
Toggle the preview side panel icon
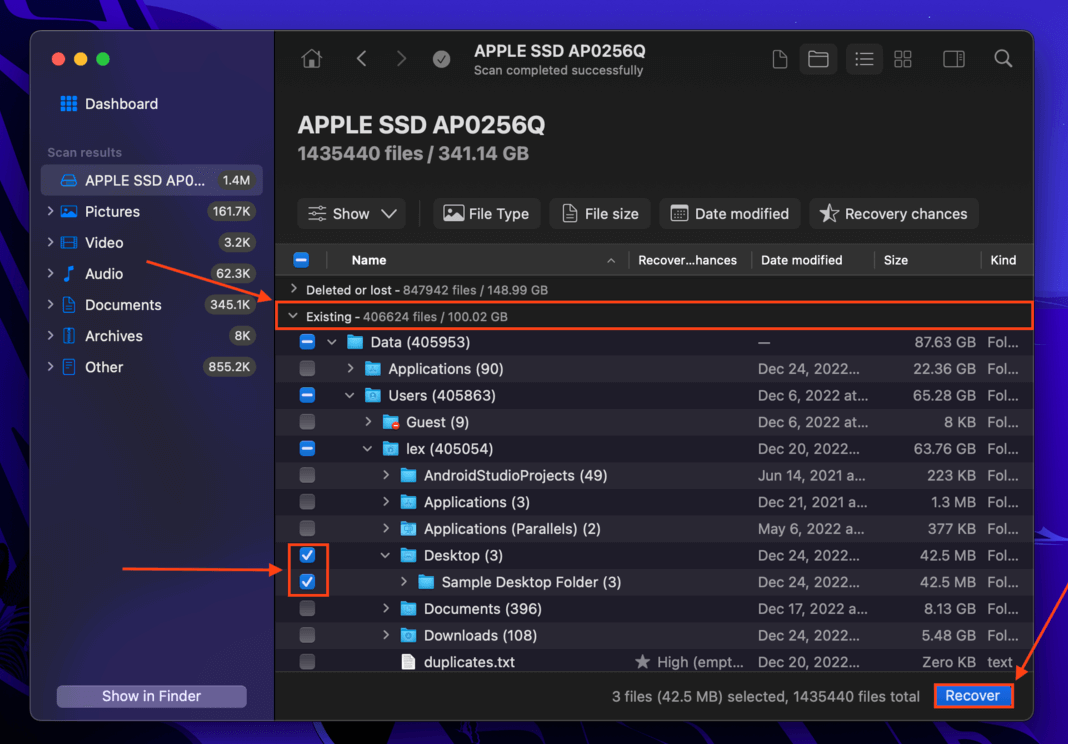click(954, 59)
